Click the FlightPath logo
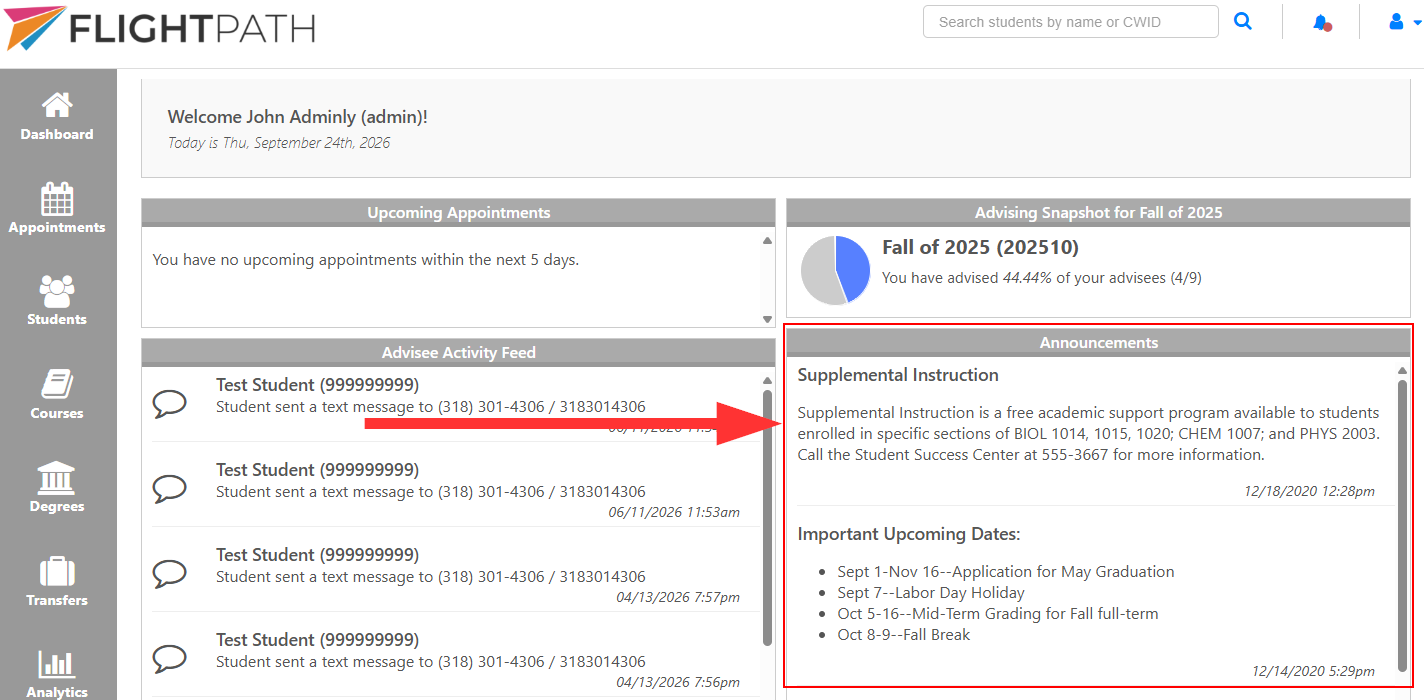 click(161, 27)
